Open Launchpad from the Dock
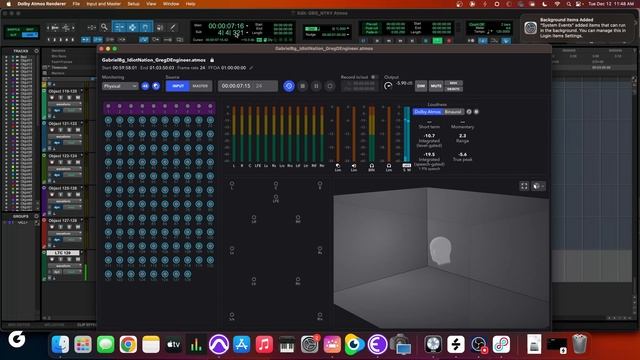 pos(83,344)
